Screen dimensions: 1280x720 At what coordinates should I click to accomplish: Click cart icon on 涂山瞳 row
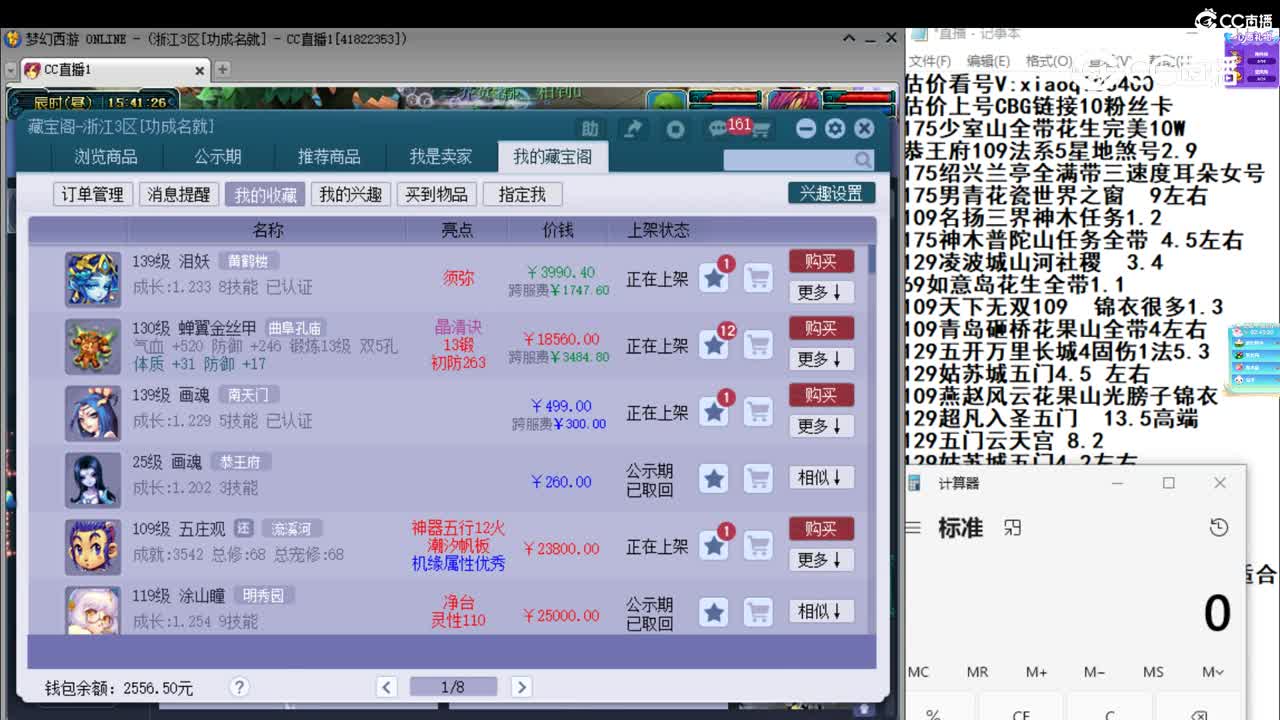[759, 612]
